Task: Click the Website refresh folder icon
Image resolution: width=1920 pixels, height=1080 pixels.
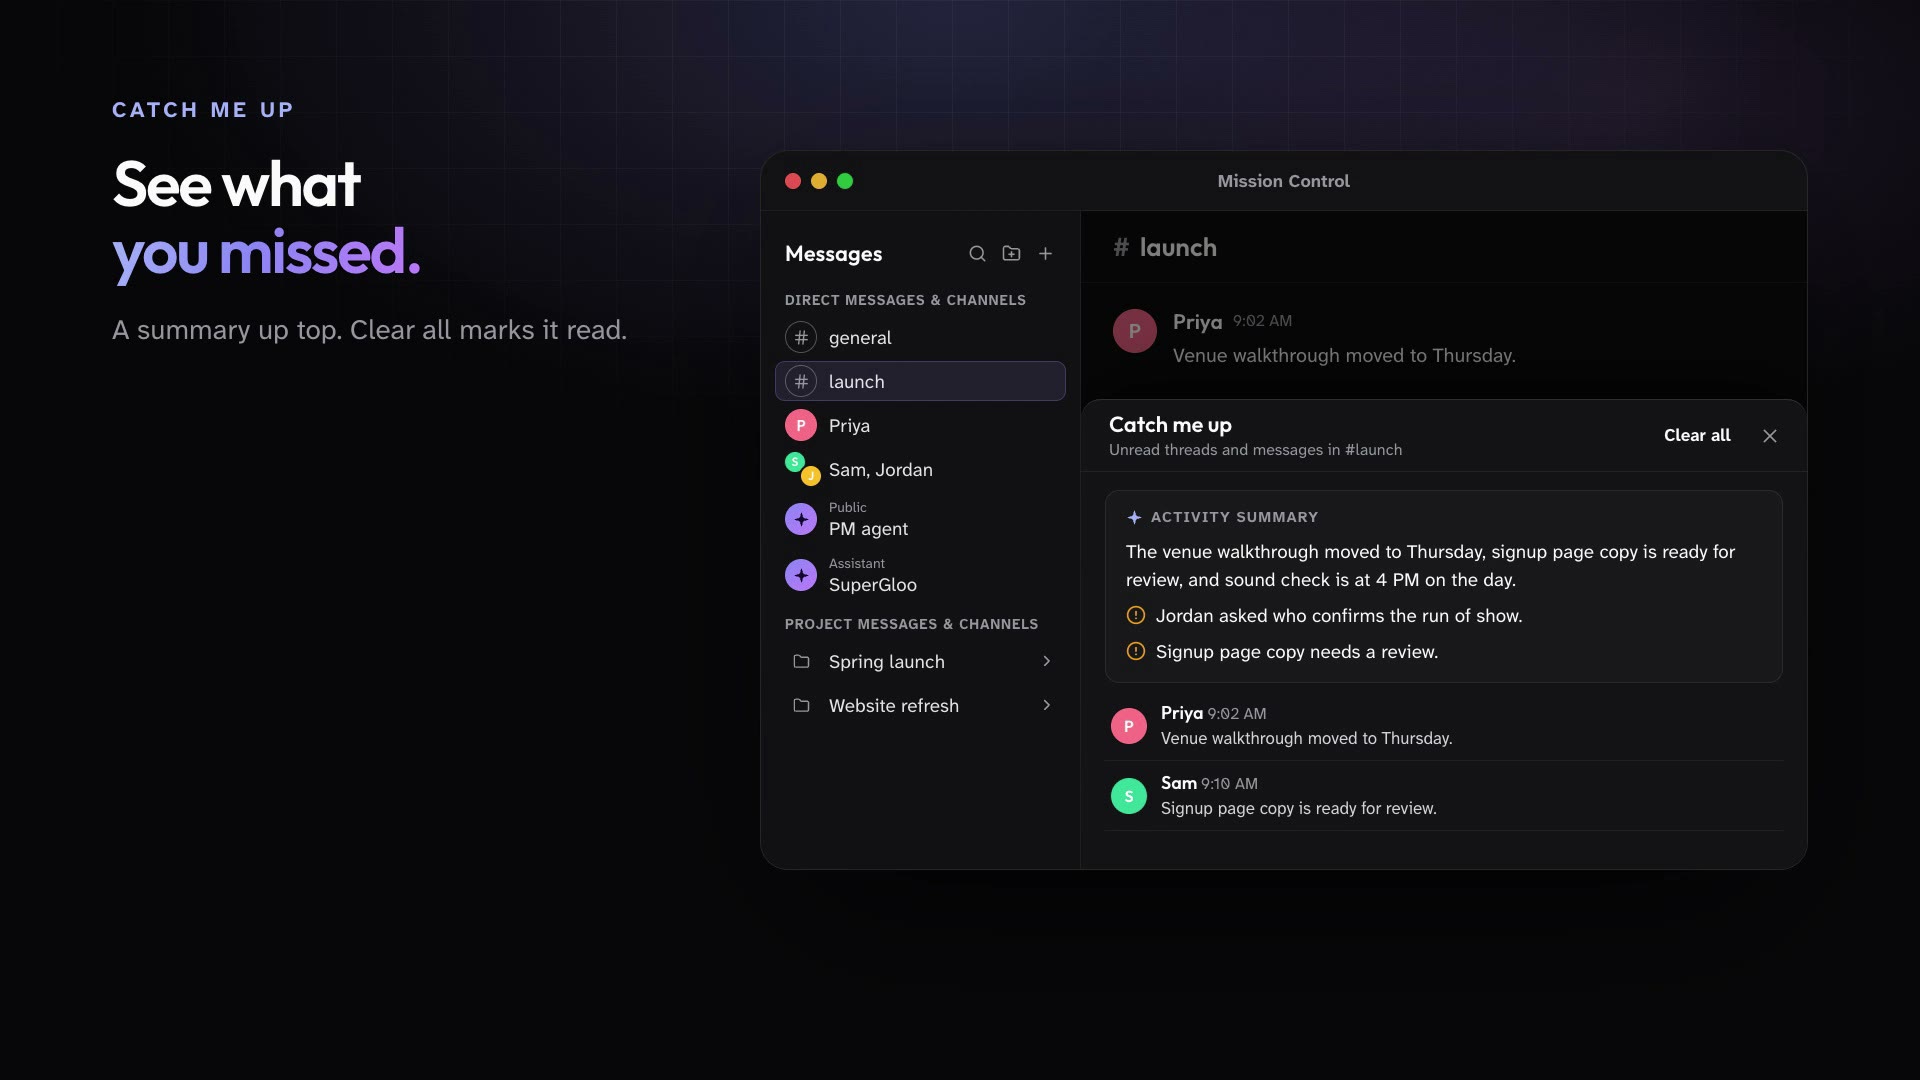Action: point(801,706)
